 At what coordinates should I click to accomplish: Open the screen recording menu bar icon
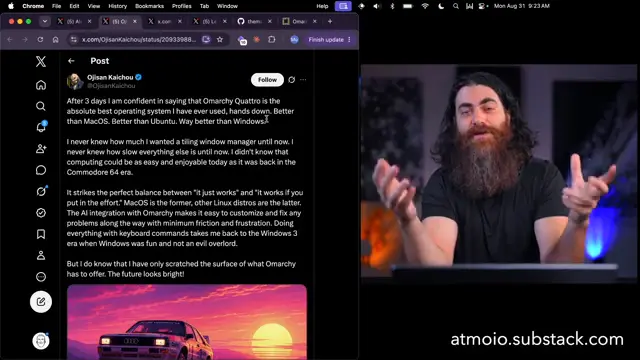pos(343,6)
